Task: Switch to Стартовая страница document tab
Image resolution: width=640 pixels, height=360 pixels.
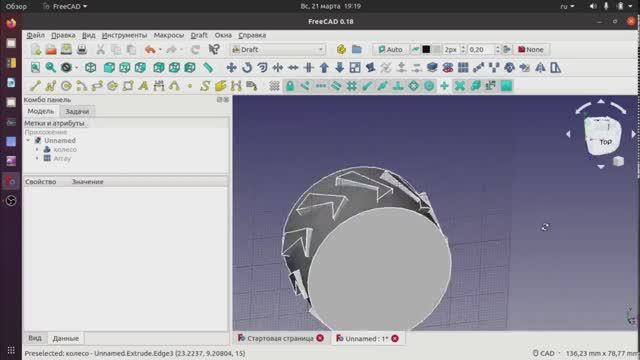Action: tap(280, 338)
